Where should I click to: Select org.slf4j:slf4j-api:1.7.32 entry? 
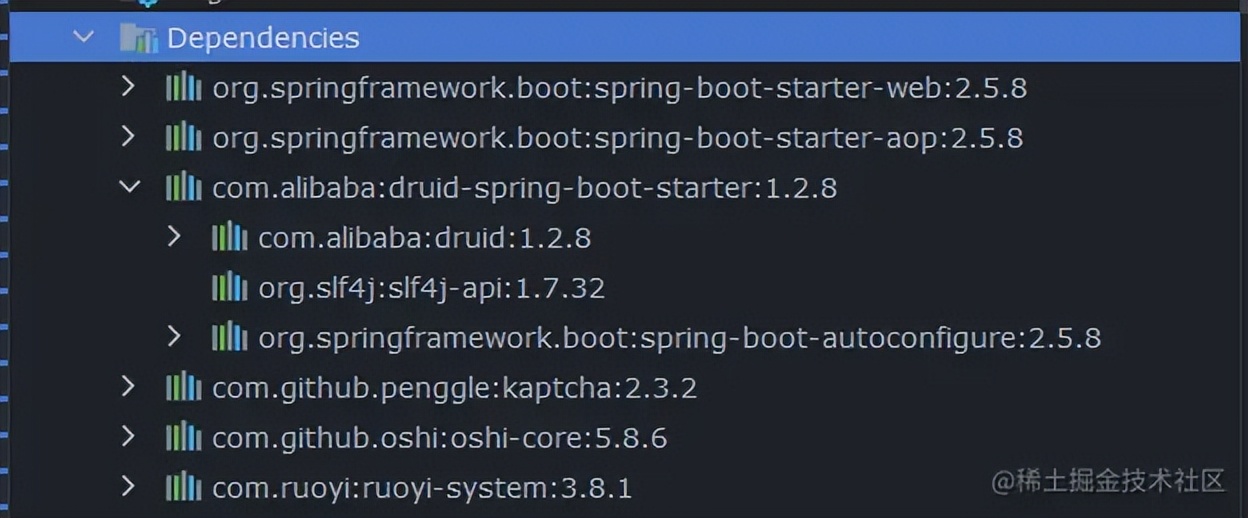(x=431, y=289)
